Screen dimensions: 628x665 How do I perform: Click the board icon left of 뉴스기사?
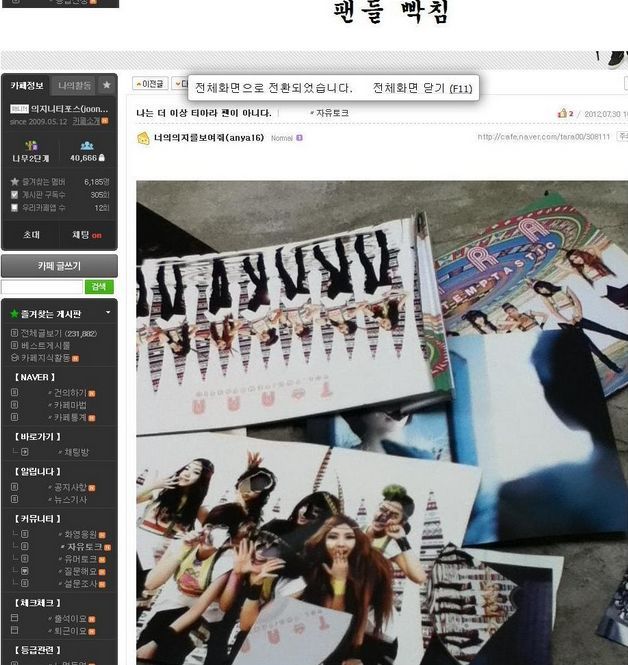tap(14, 499)
